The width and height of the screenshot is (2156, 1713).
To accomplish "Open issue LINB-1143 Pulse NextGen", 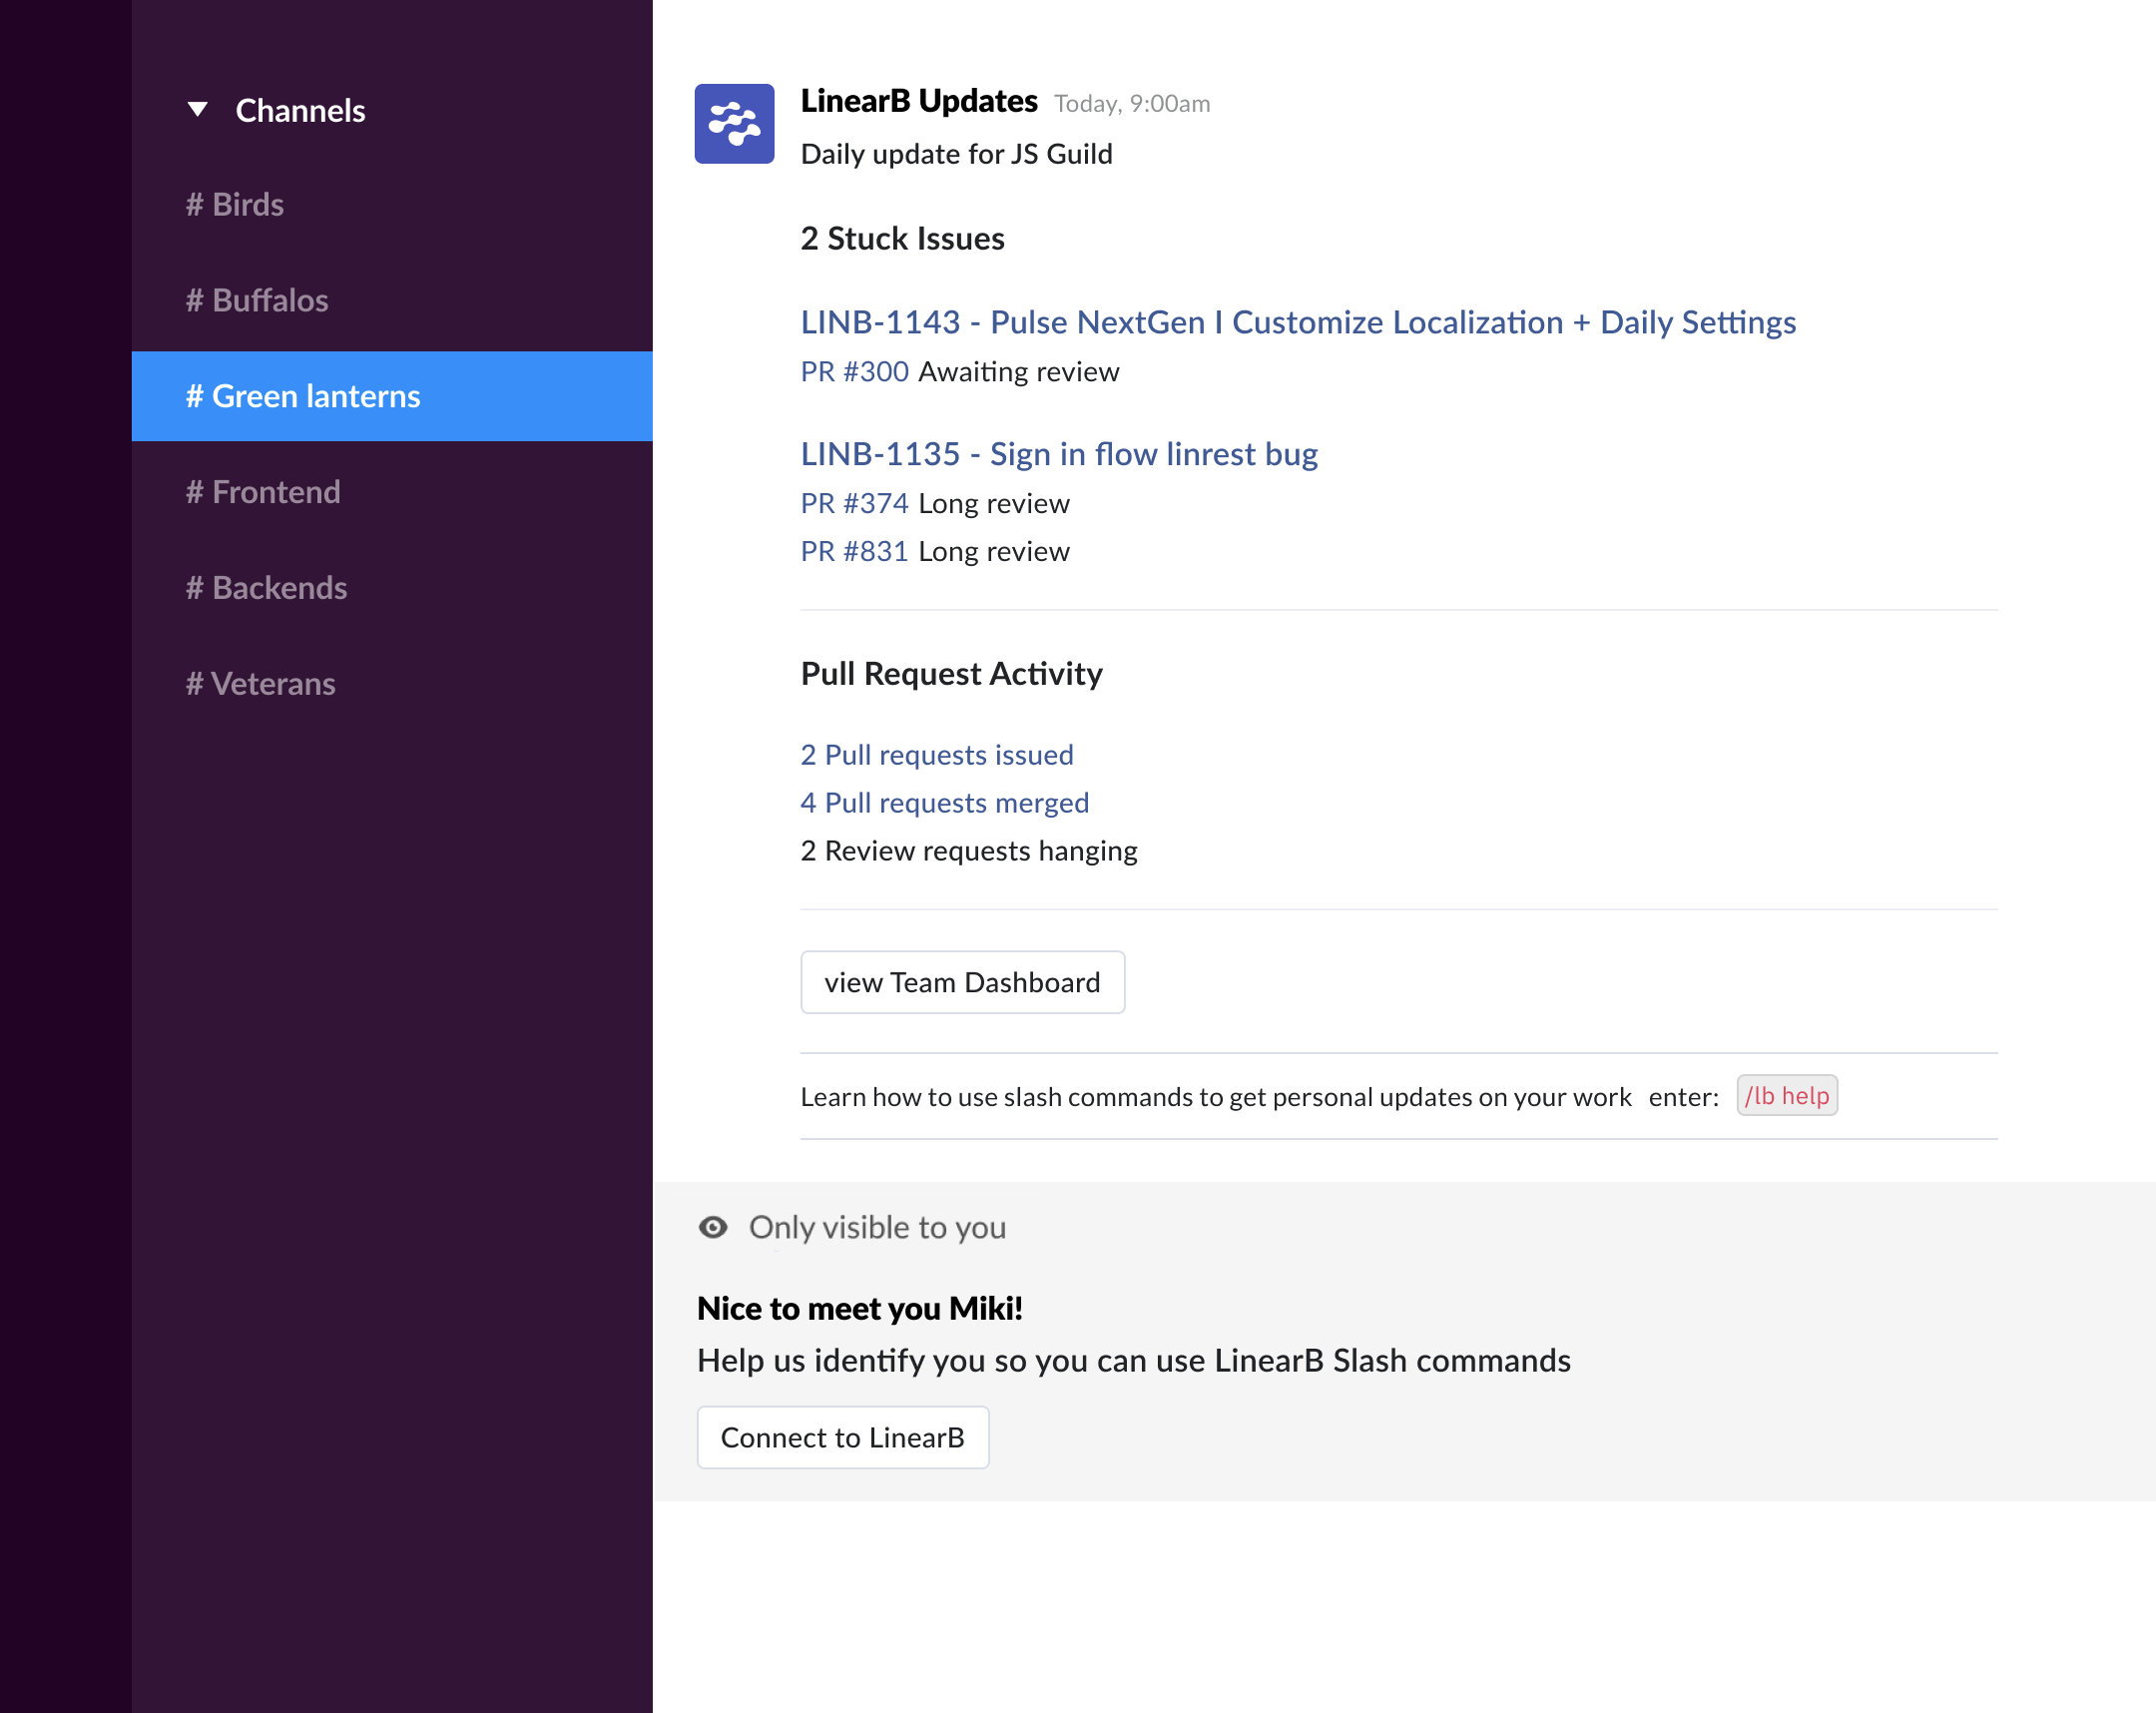I will [1296, 322].
